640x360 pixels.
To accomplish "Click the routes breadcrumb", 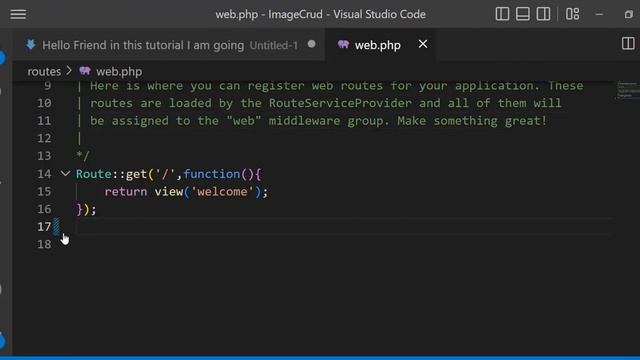I will (44, 71).
